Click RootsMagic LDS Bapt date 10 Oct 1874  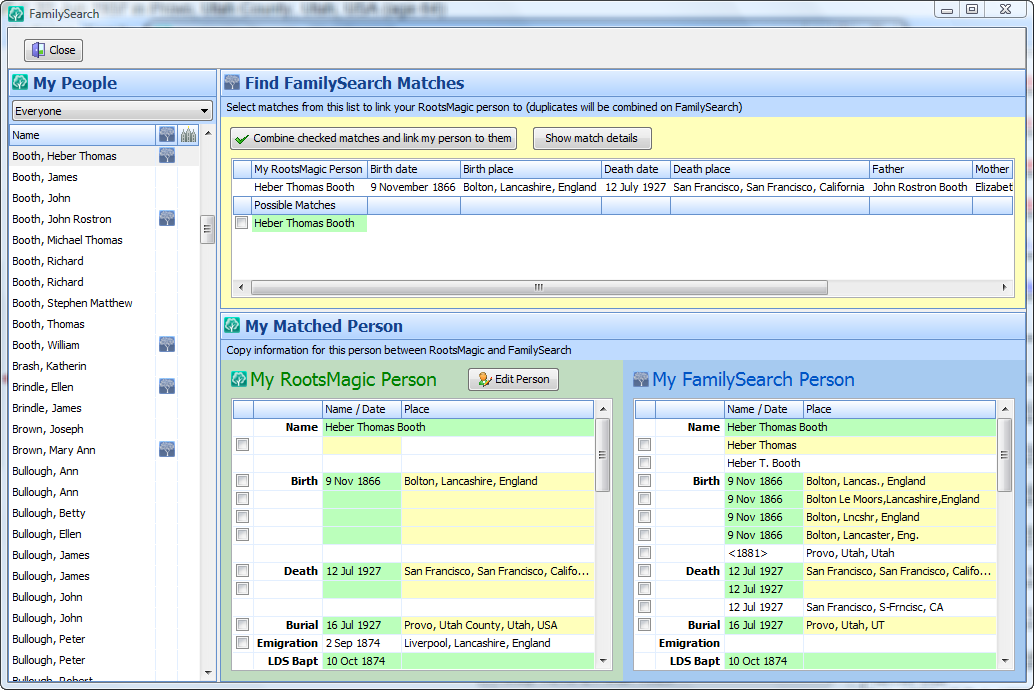(x=361, y=661)
